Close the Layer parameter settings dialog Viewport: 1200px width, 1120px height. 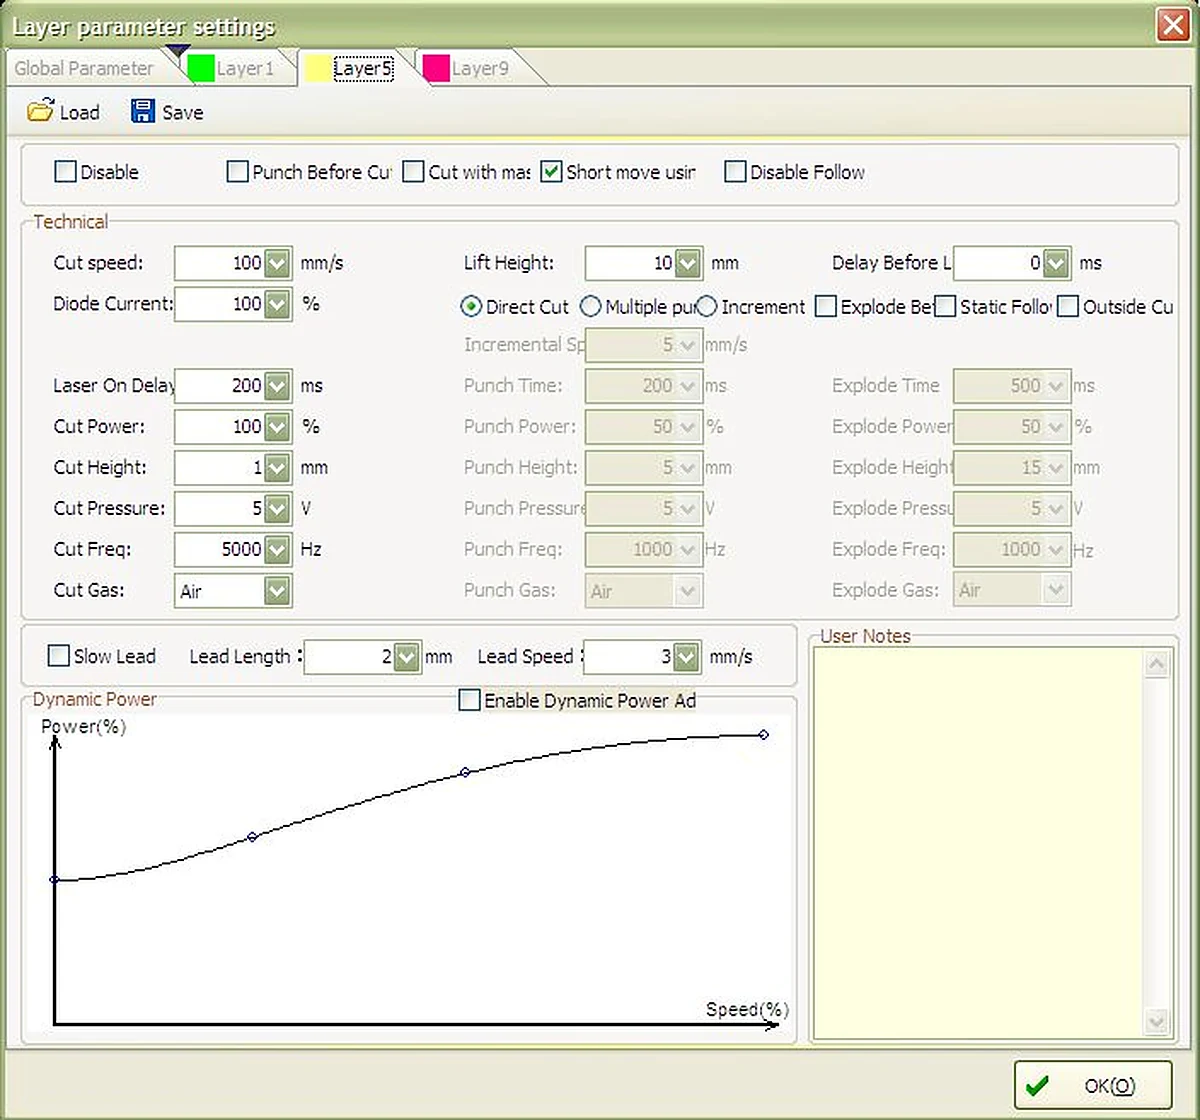(1172, 24)
